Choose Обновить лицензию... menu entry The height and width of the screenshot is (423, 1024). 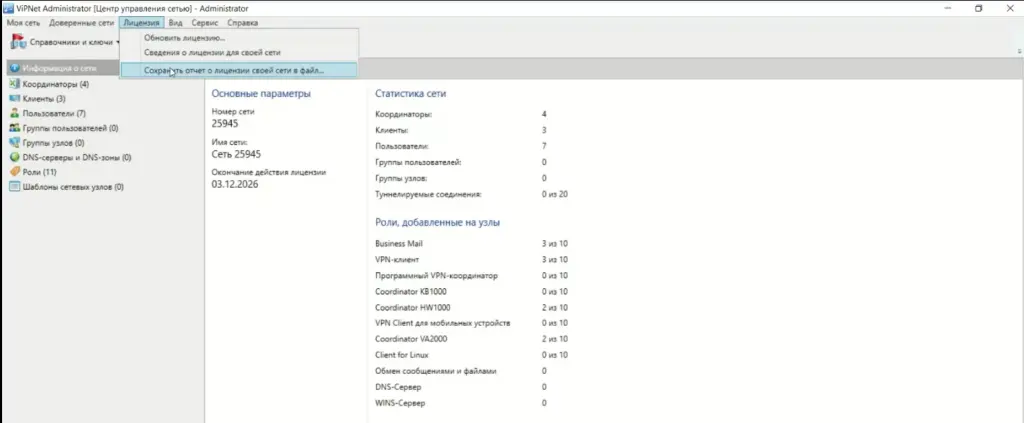(239, 39)
